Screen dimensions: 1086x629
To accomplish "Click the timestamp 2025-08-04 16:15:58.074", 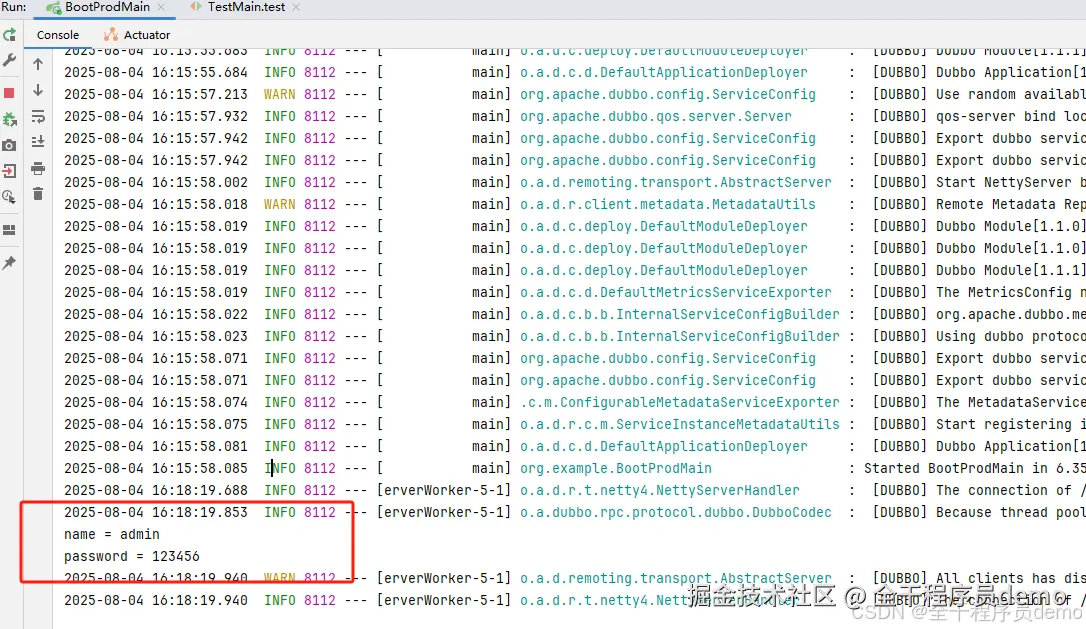I will coord(156,402).
